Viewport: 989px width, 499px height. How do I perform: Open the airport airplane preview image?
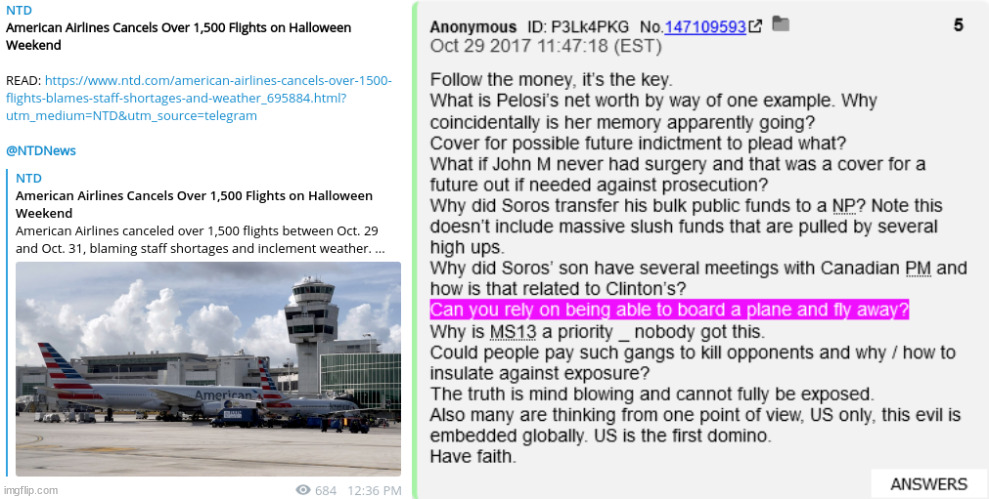click(x=208, y=368)
